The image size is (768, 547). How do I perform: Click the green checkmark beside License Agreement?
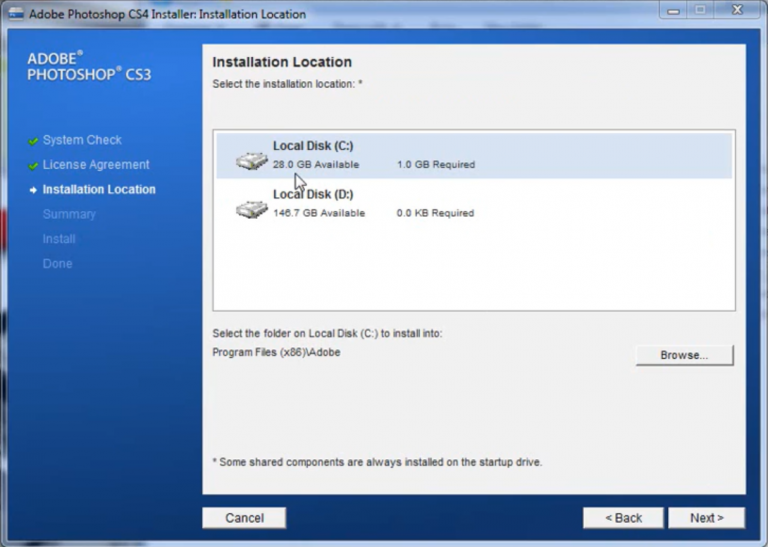tap(33, 166)
